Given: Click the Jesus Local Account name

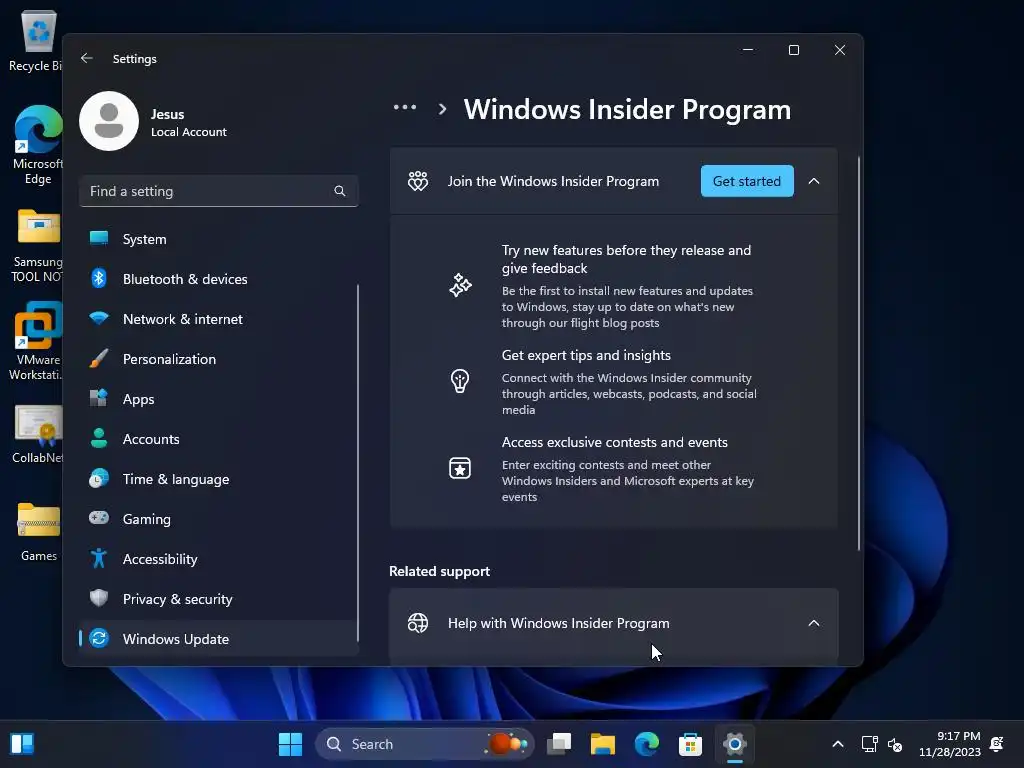Looking at the screenshot, I should 189,122.
